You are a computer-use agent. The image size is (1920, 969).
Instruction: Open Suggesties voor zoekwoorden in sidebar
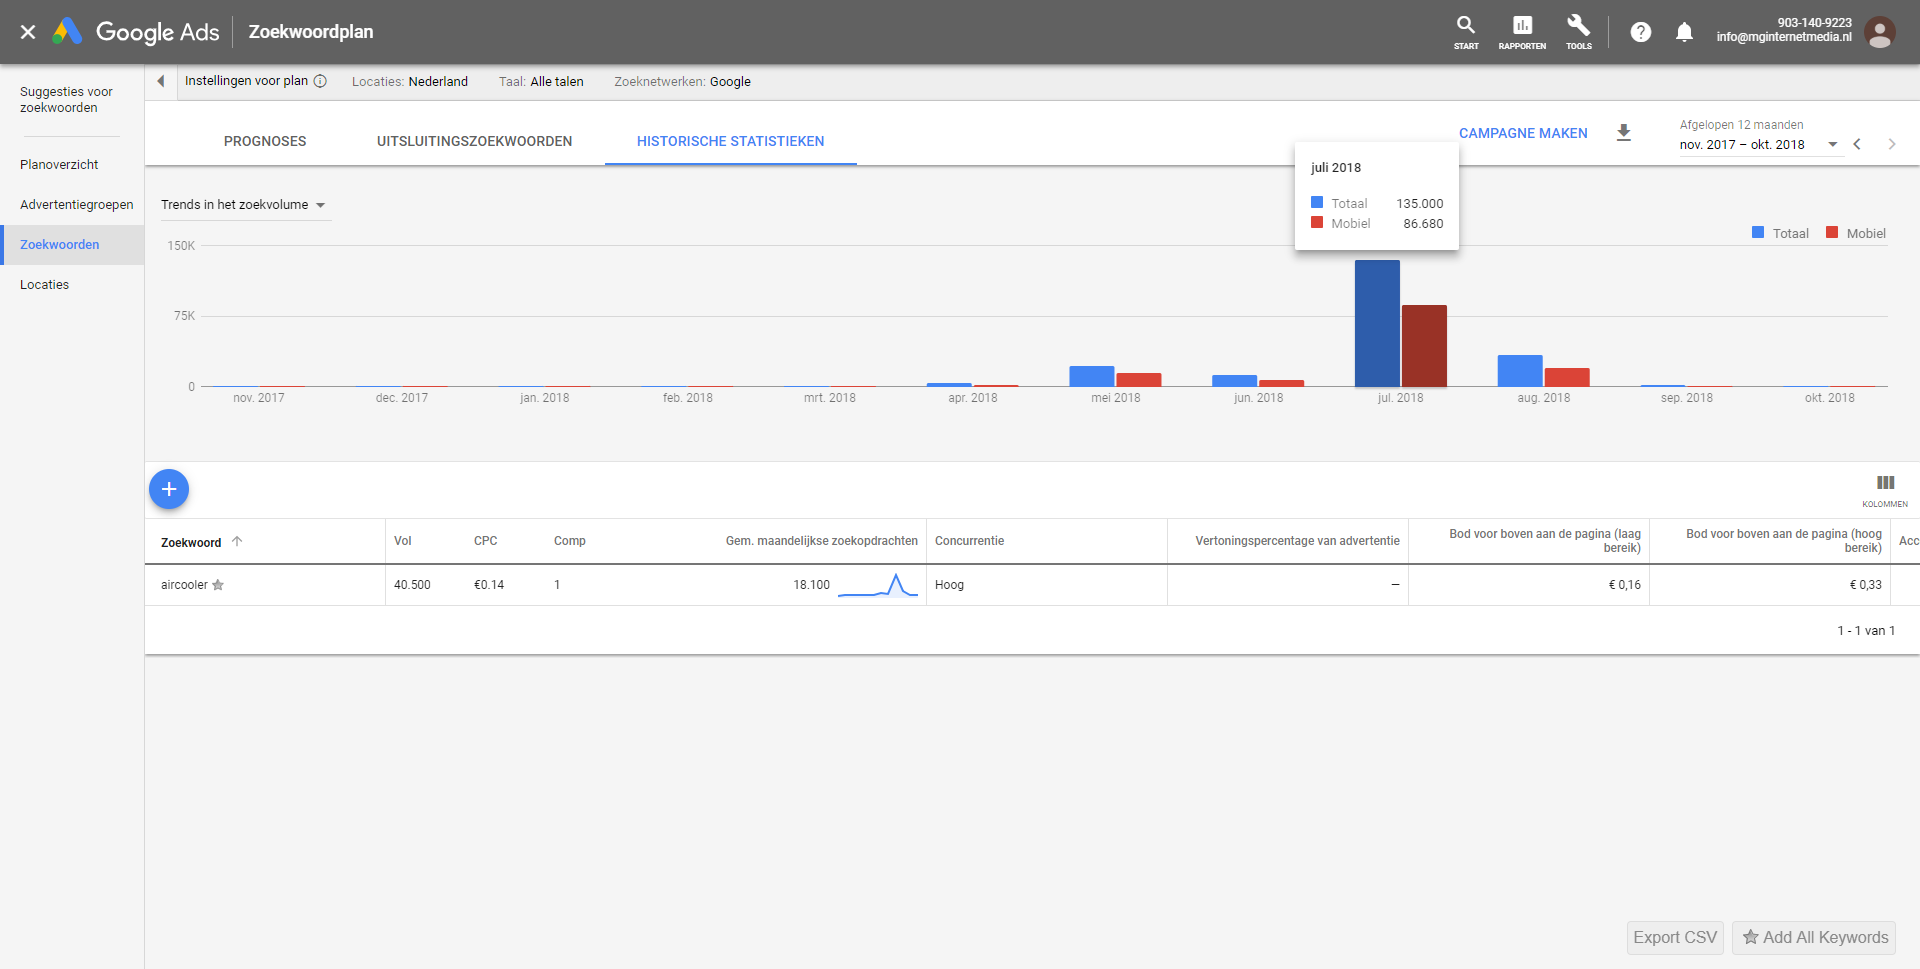(66, 99)
